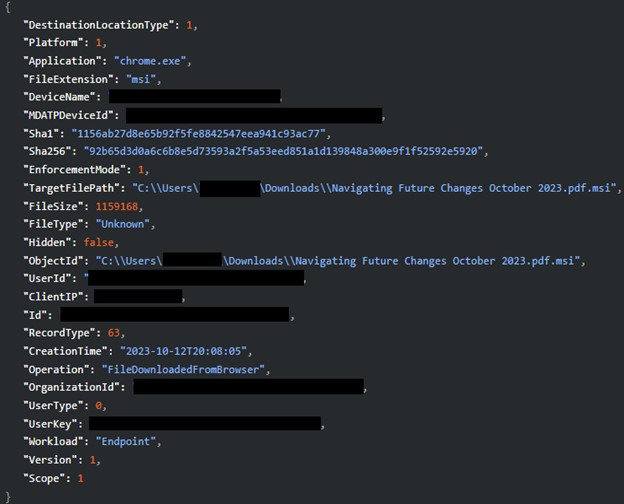This screenshot has height=504, width=624.
Task: Select the FileSize number 1159168
Action: point(125,206)
